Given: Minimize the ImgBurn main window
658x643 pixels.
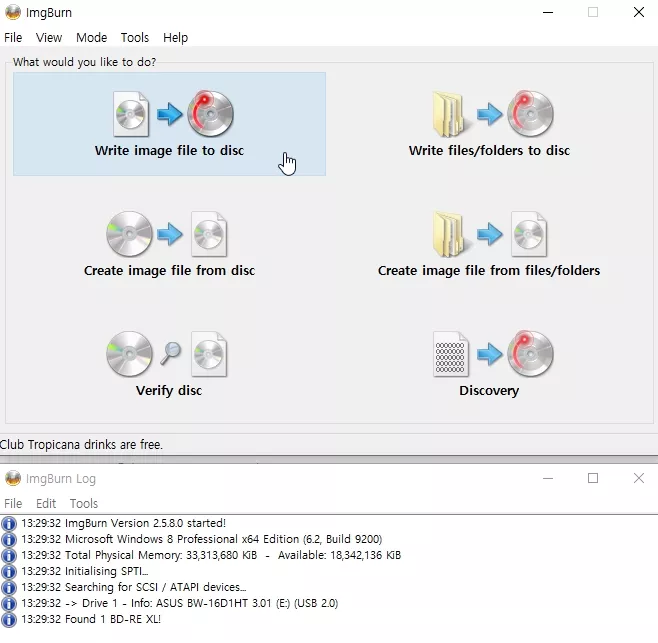Looking at the screenshot, I should tap(548, 12).
